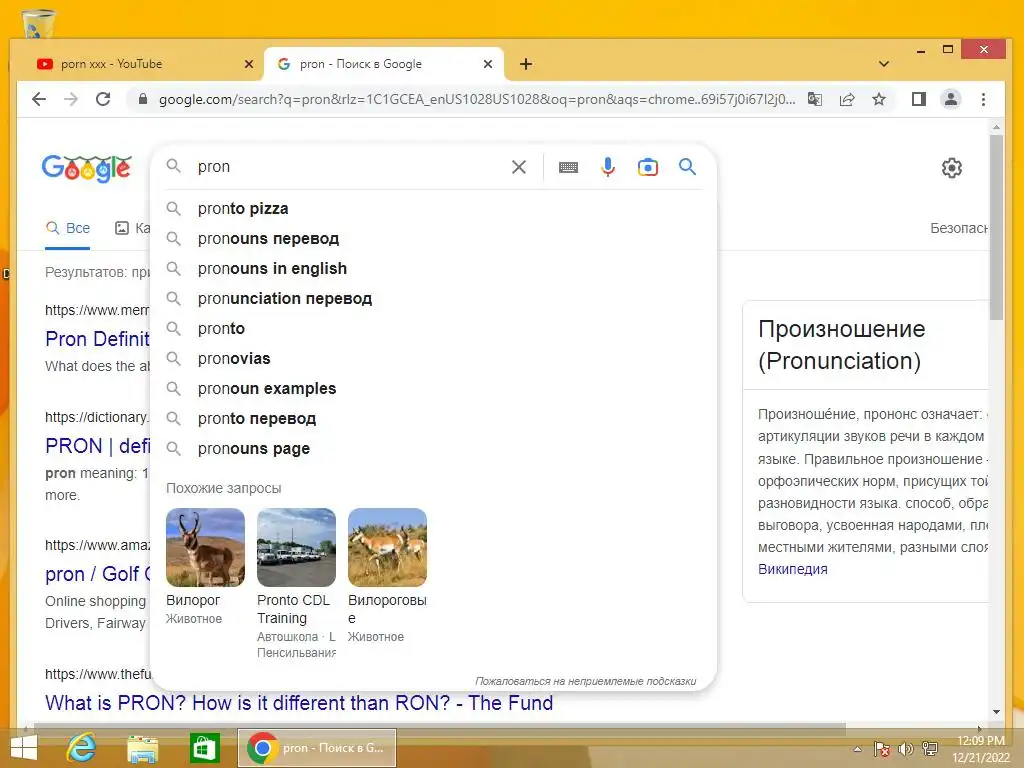Choose suggestion pronouns page

click(x=433, y=449)
